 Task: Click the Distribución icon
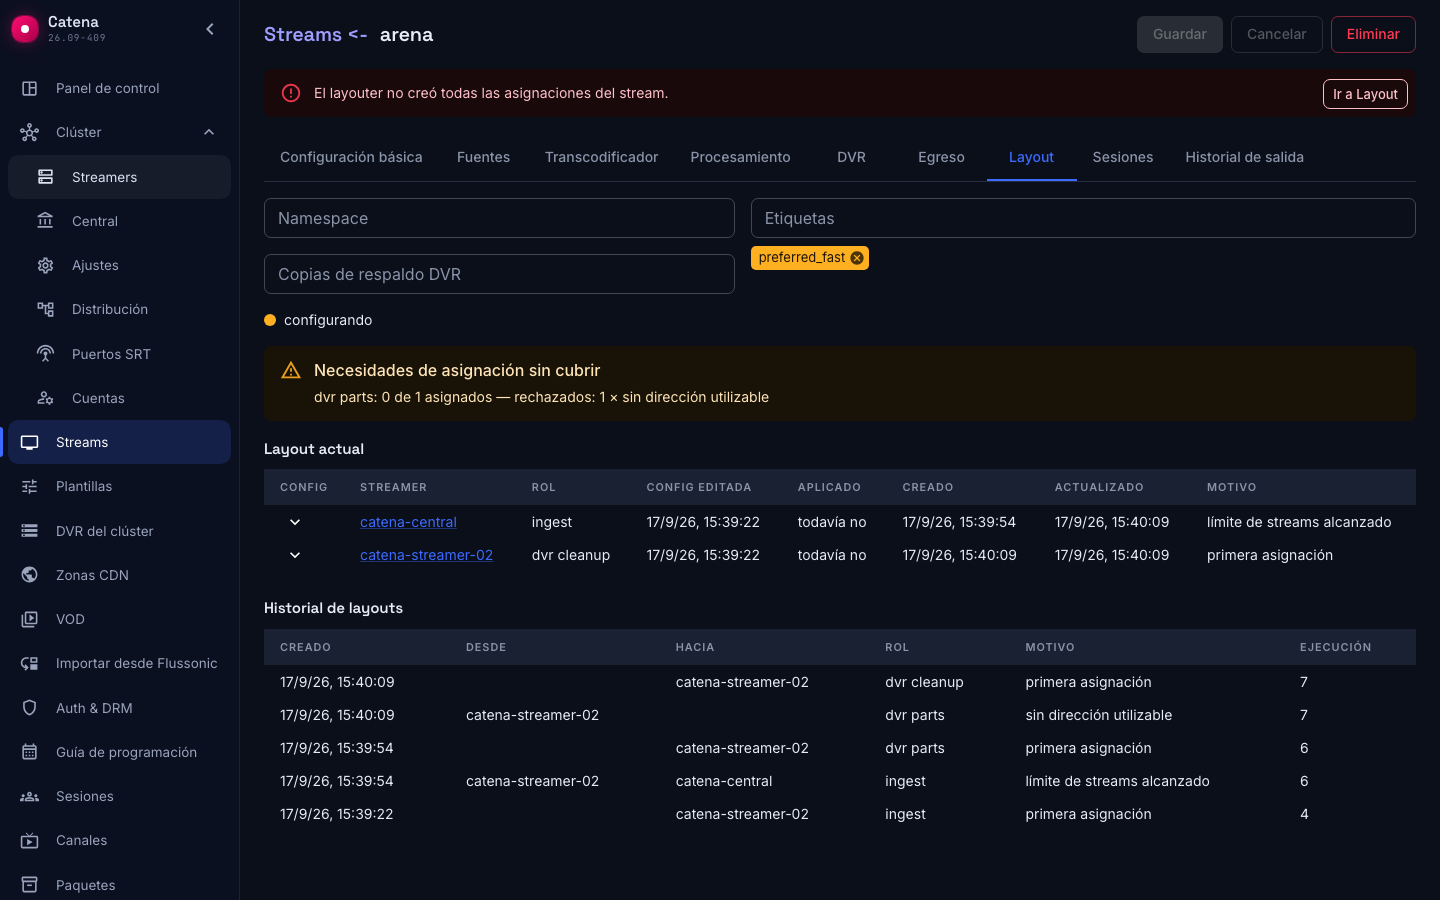46,309
